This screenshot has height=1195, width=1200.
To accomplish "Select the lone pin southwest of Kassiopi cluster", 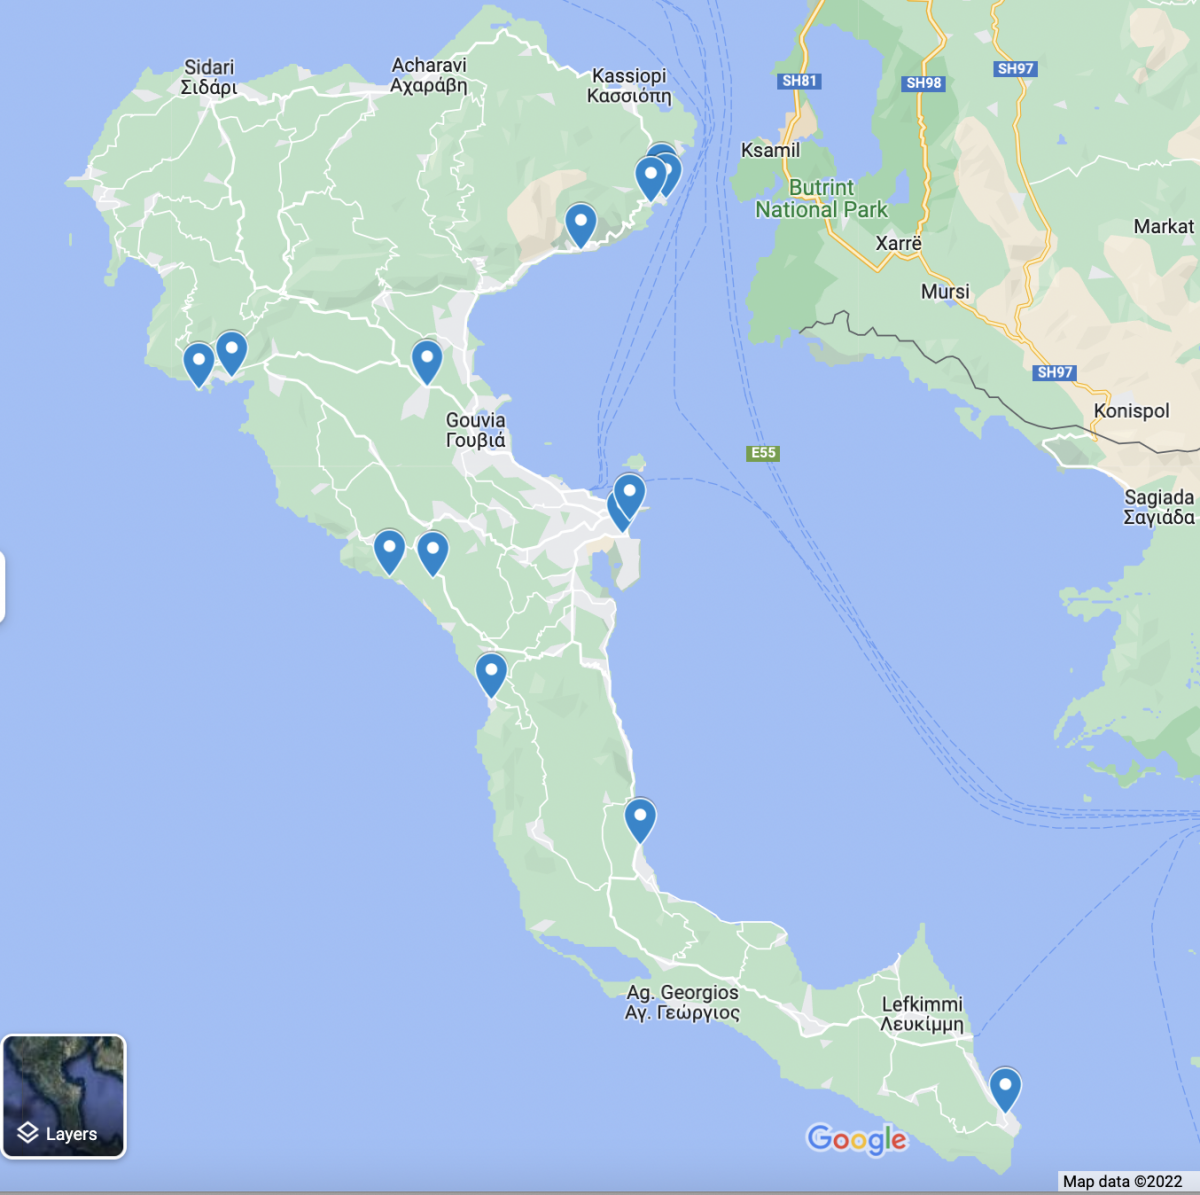I will (x=581, y=225).
